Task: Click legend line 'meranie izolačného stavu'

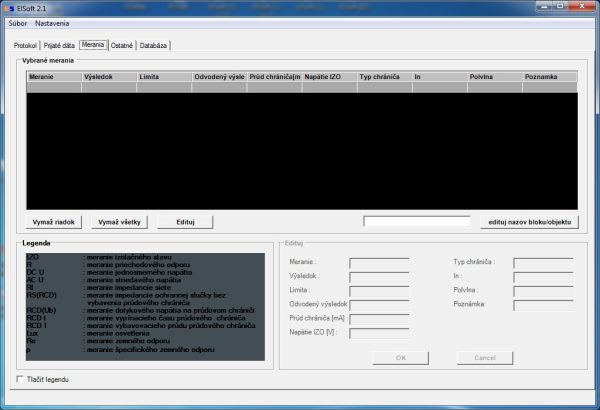Action: tap(129, 257)
